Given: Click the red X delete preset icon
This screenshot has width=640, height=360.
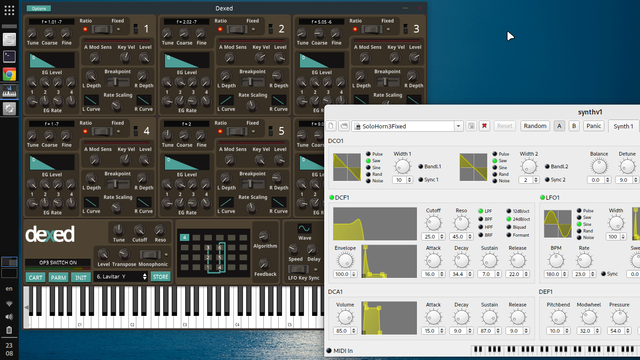Looking at the screenshot, I should pyautogui.click(x=484, y=126).
